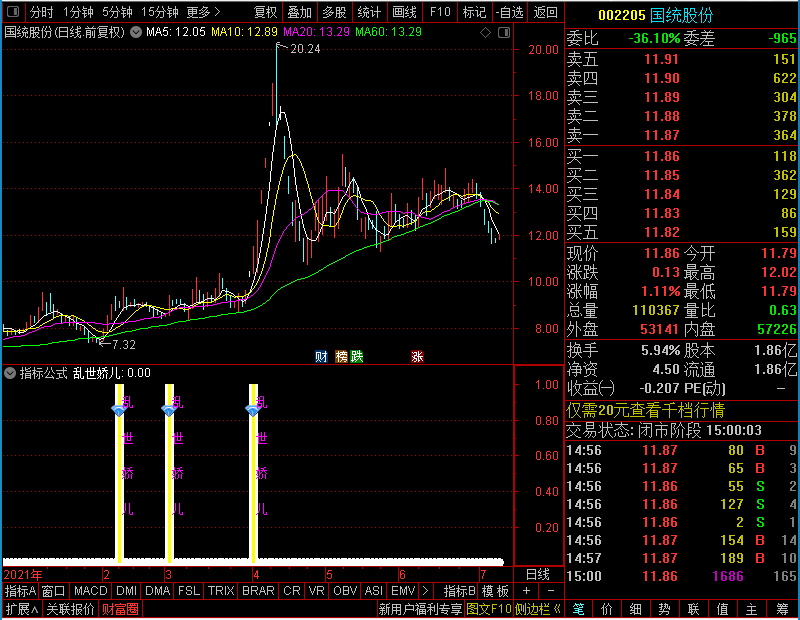This screenshot has width=800, height=620.
Task: Select the BRAR indicator tab
Action: [258, 591]
